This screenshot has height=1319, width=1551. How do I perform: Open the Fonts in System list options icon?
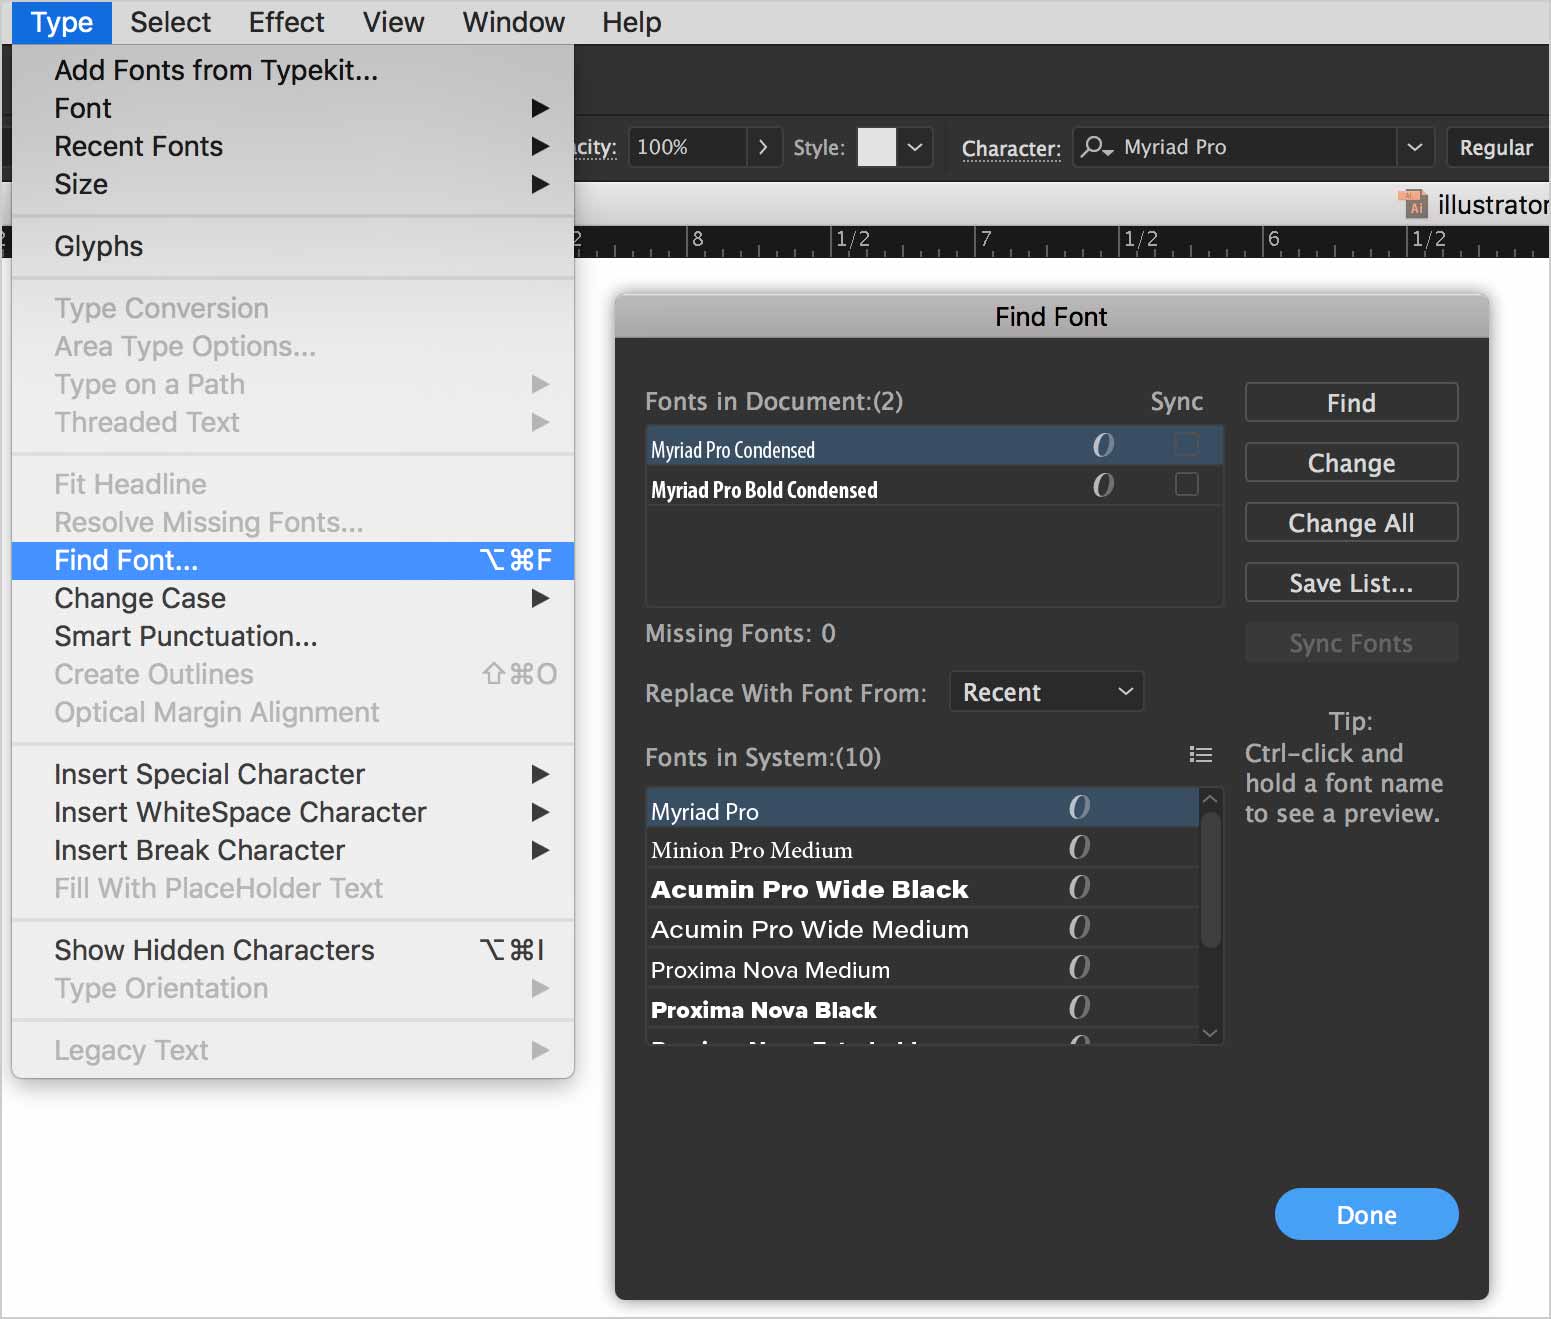[x=1200, y=755]
